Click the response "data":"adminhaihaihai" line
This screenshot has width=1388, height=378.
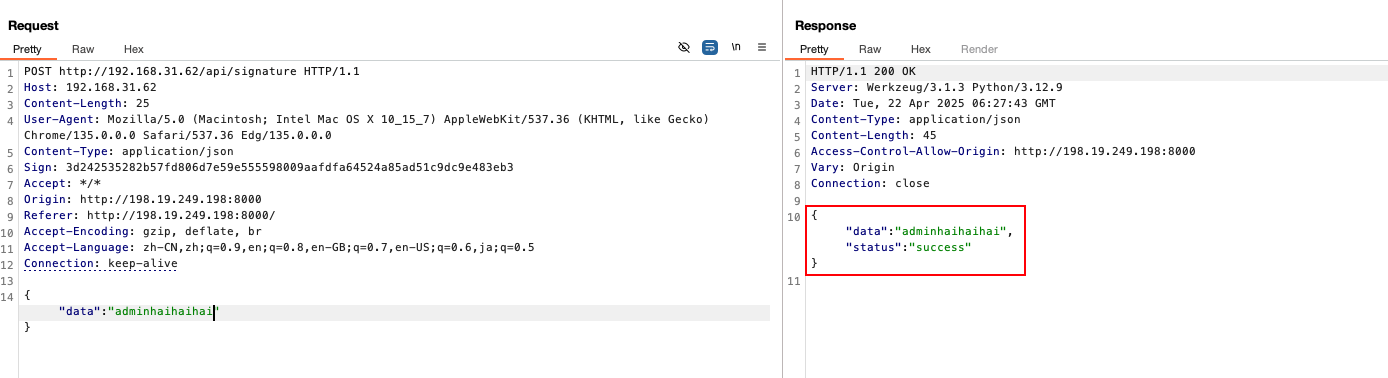[x=929, y=231]
